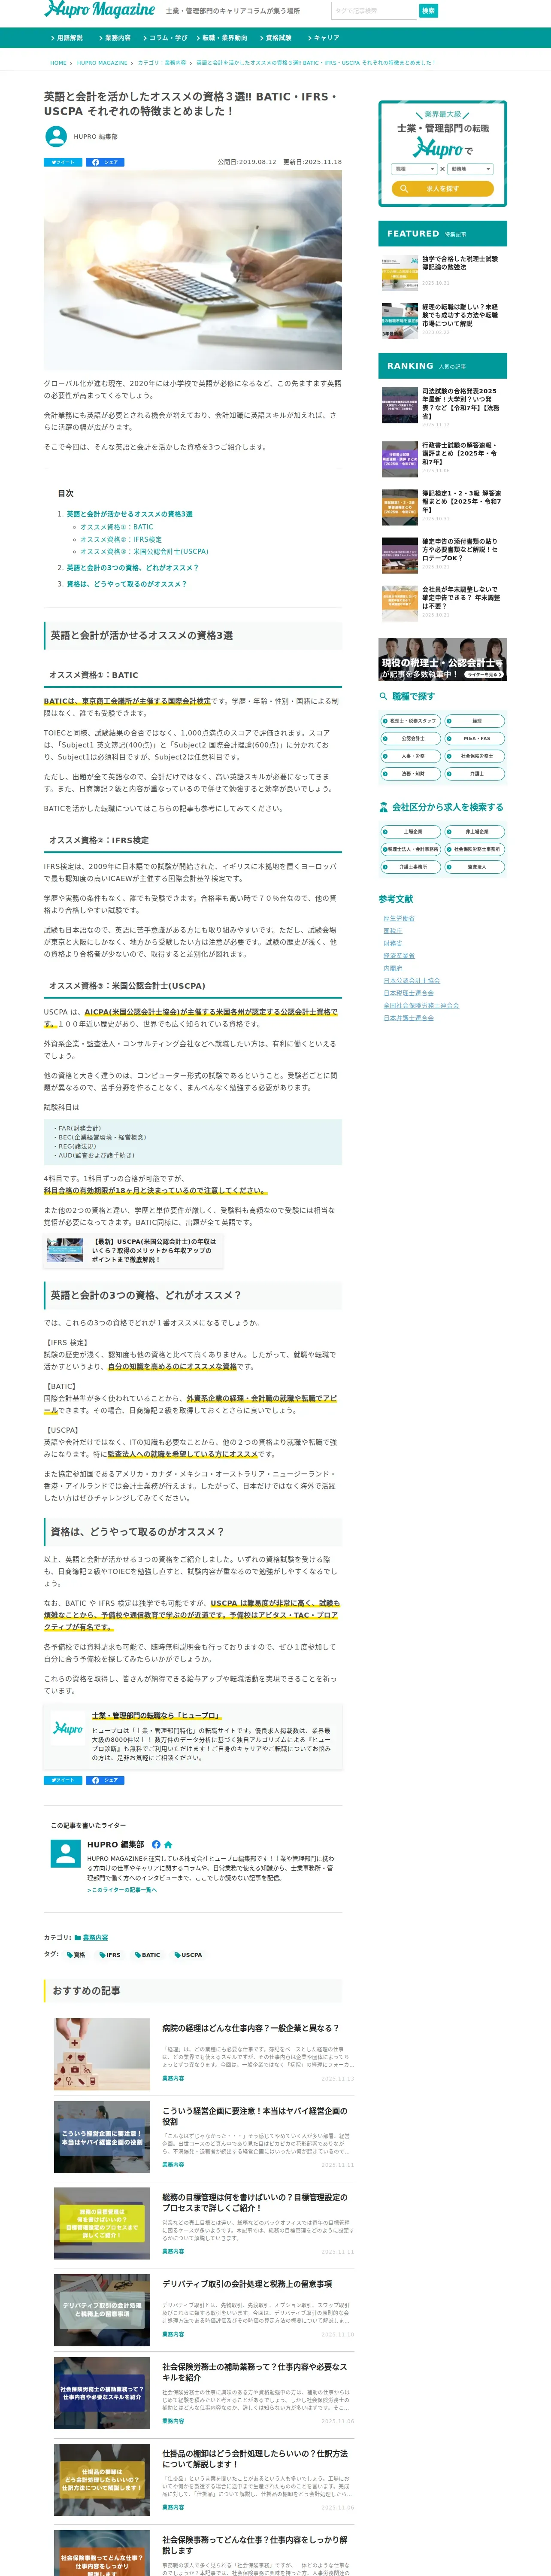
Task: Click the top Twitter ツイート share button
Action: pos(63,162)
